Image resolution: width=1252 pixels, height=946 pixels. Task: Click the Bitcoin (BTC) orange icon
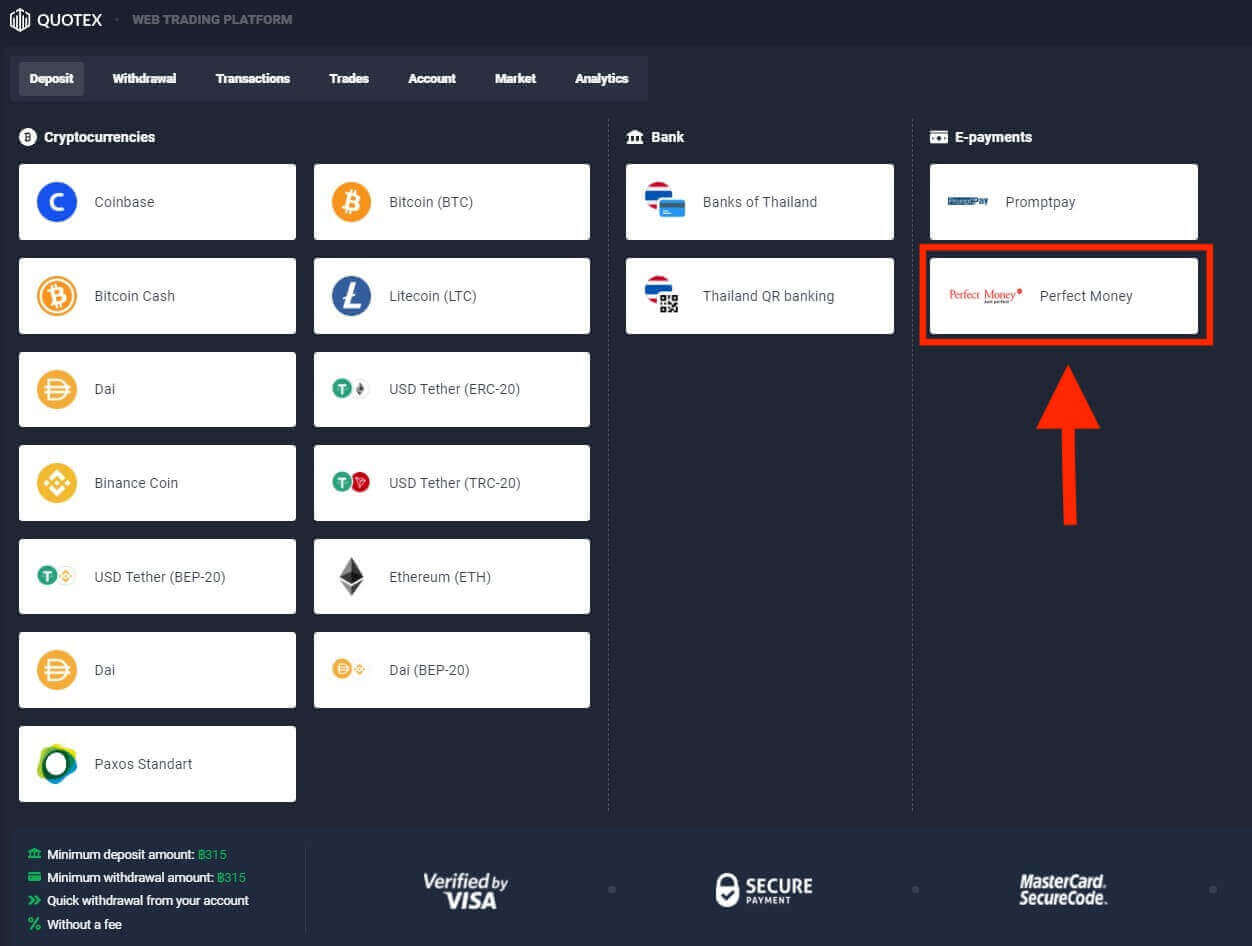351,202
